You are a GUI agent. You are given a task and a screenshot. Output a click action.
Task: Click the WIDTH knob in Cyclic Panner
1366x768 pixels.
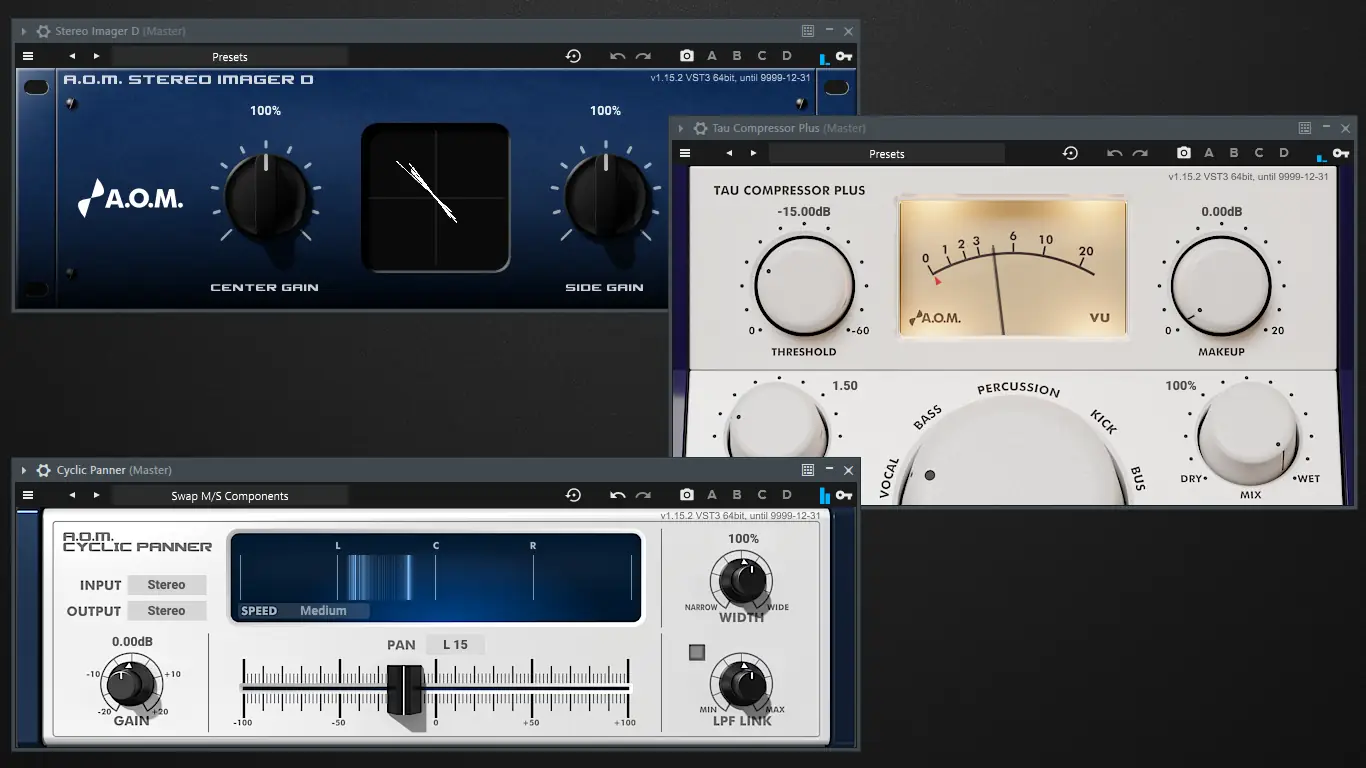(x=741, y=579)
